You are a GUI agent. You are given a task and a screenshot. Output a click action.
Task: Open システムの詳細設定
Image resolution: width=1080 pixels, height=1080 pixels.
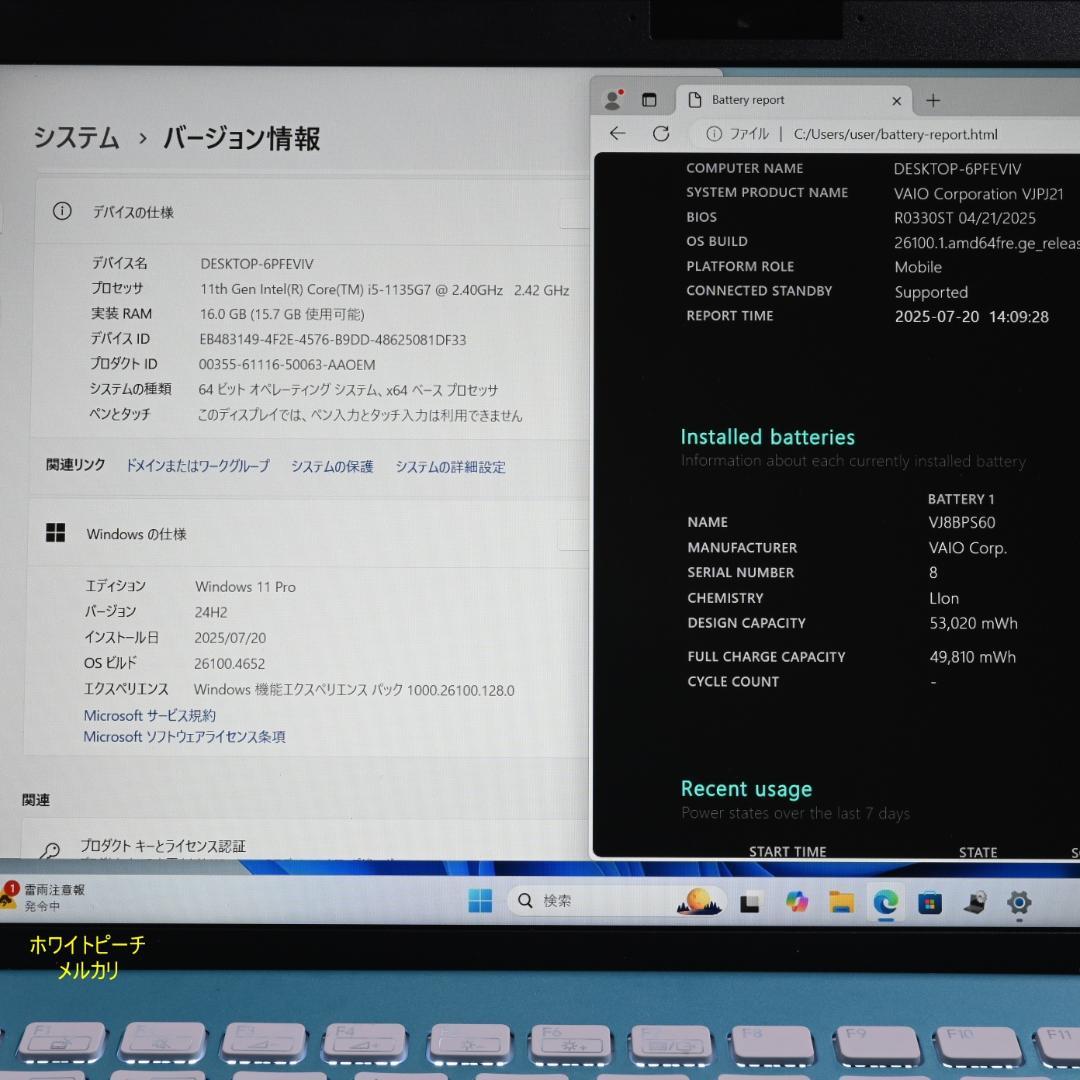click(x=451, y=466)
